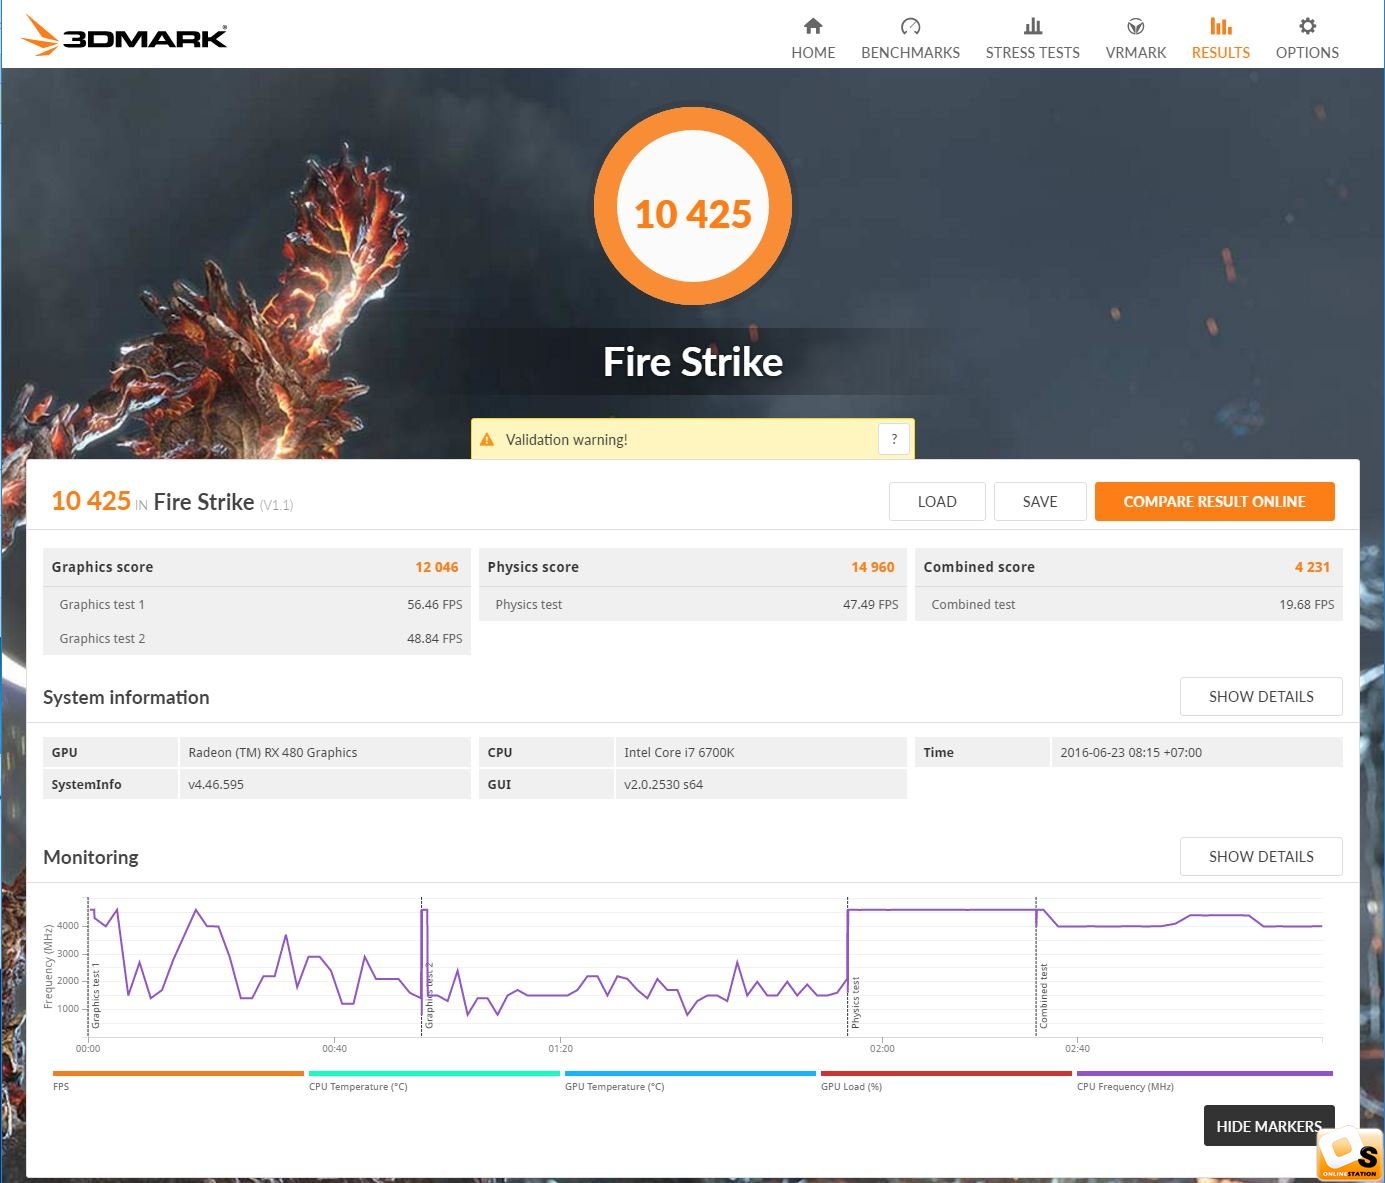Open the VRMark icon
The height and width of the screenshot is (1183, 1385).
click(x=1136, y=26)
